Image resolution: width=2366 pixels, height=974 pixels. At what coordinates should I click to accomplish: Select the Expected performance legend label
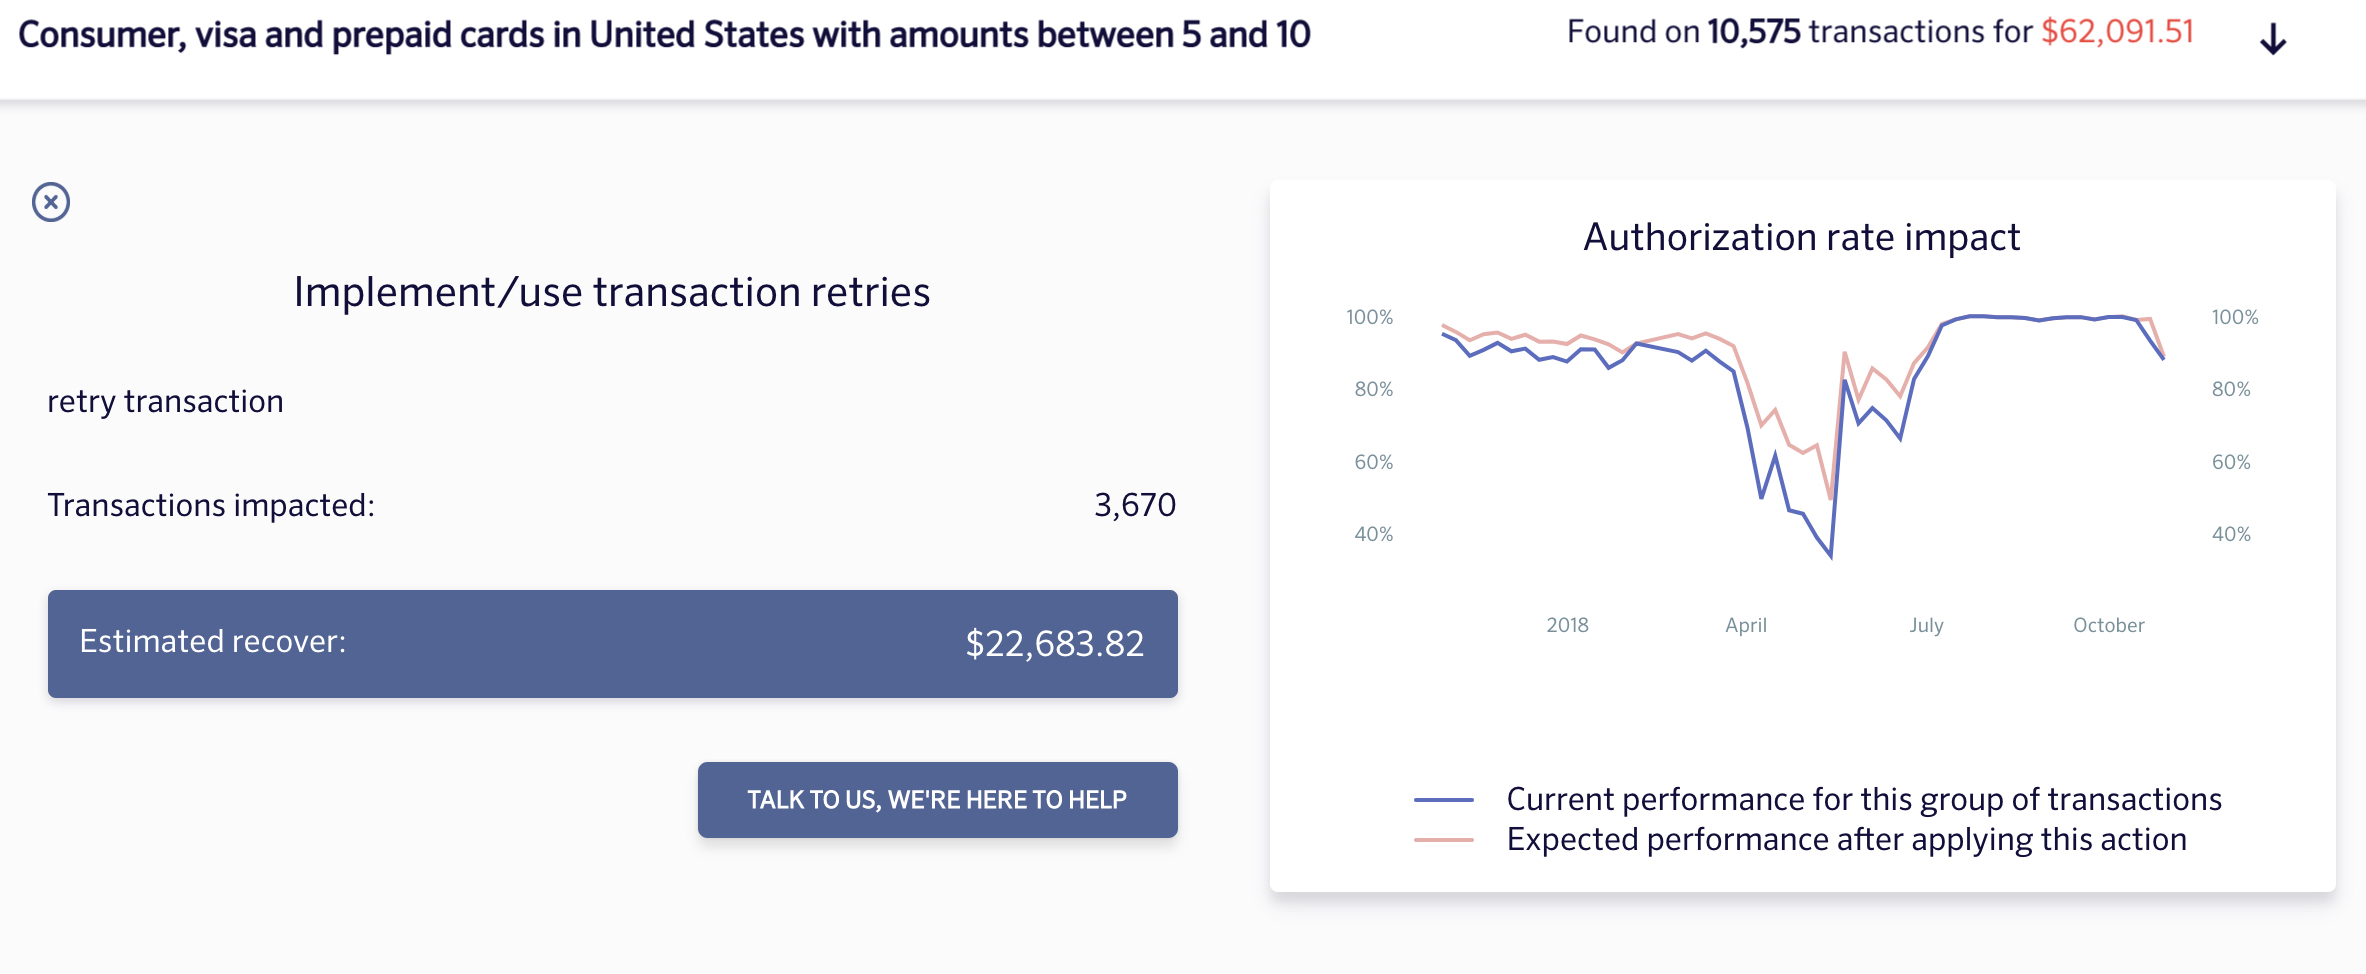(x=1846, y=840)
